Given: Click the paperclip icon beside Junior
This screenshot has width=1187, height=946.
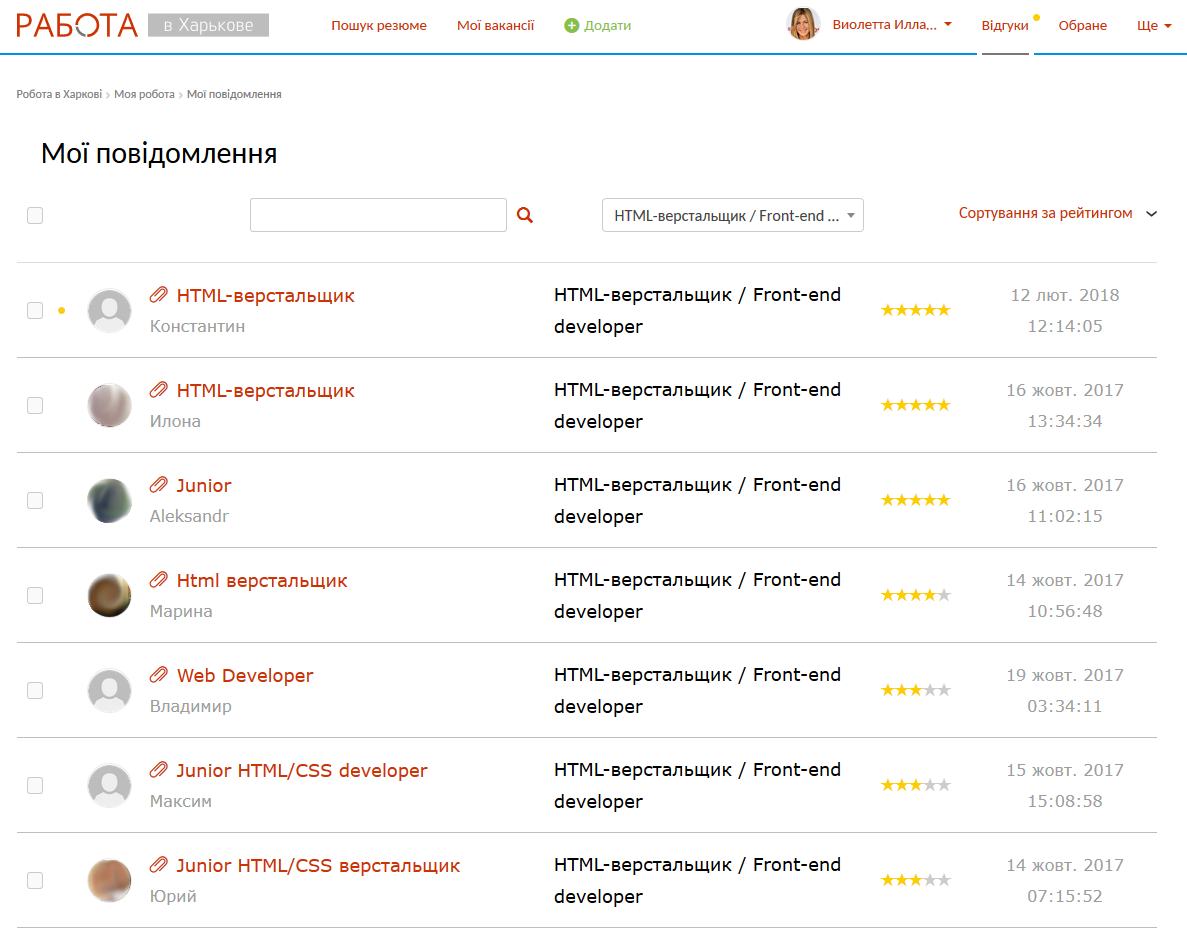Looking at the screenshot, I should [158, 485].
